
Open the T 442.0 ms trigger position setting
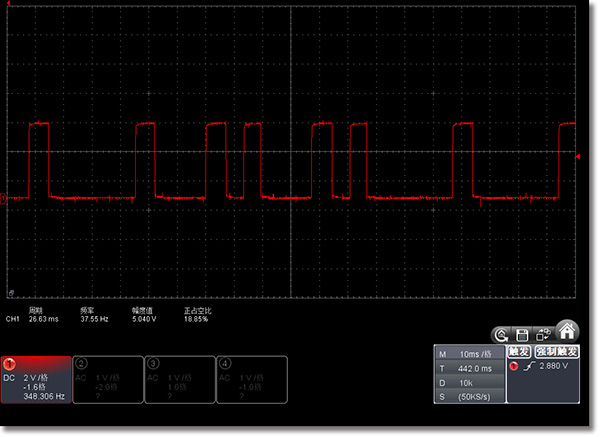pyautogui.click(x=471, y=370)
